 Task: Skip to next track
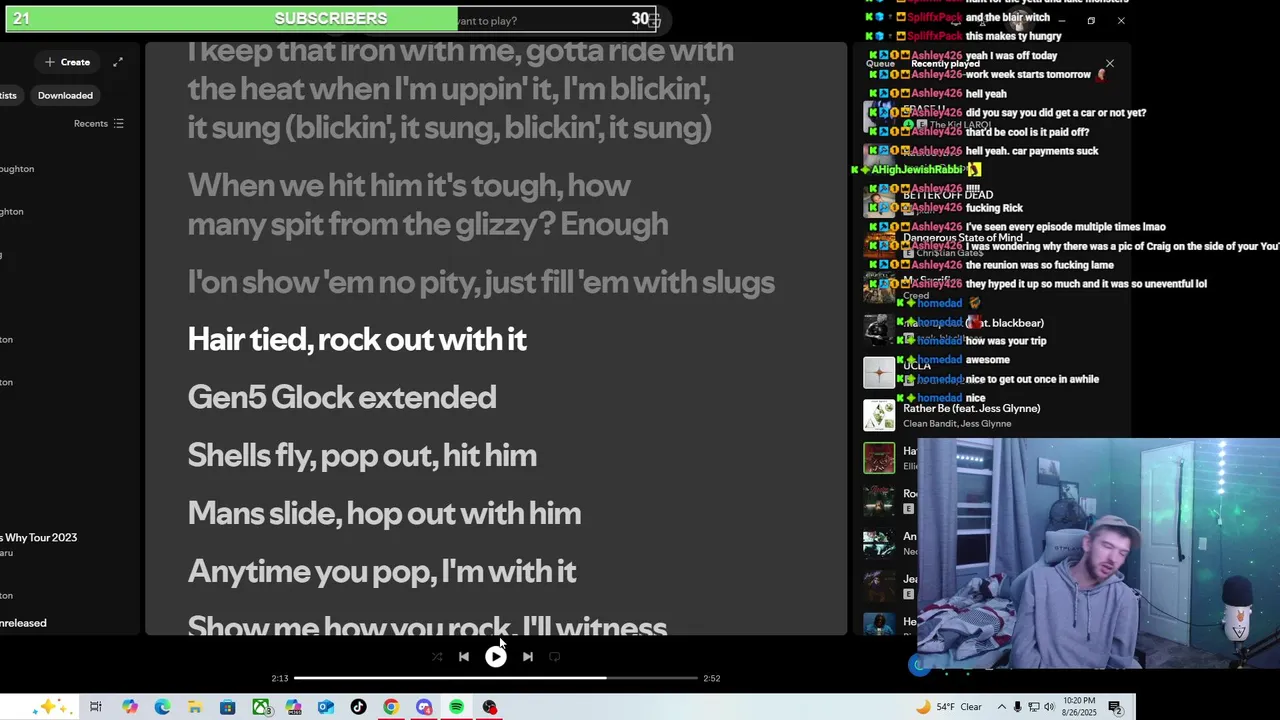point(528,657)
